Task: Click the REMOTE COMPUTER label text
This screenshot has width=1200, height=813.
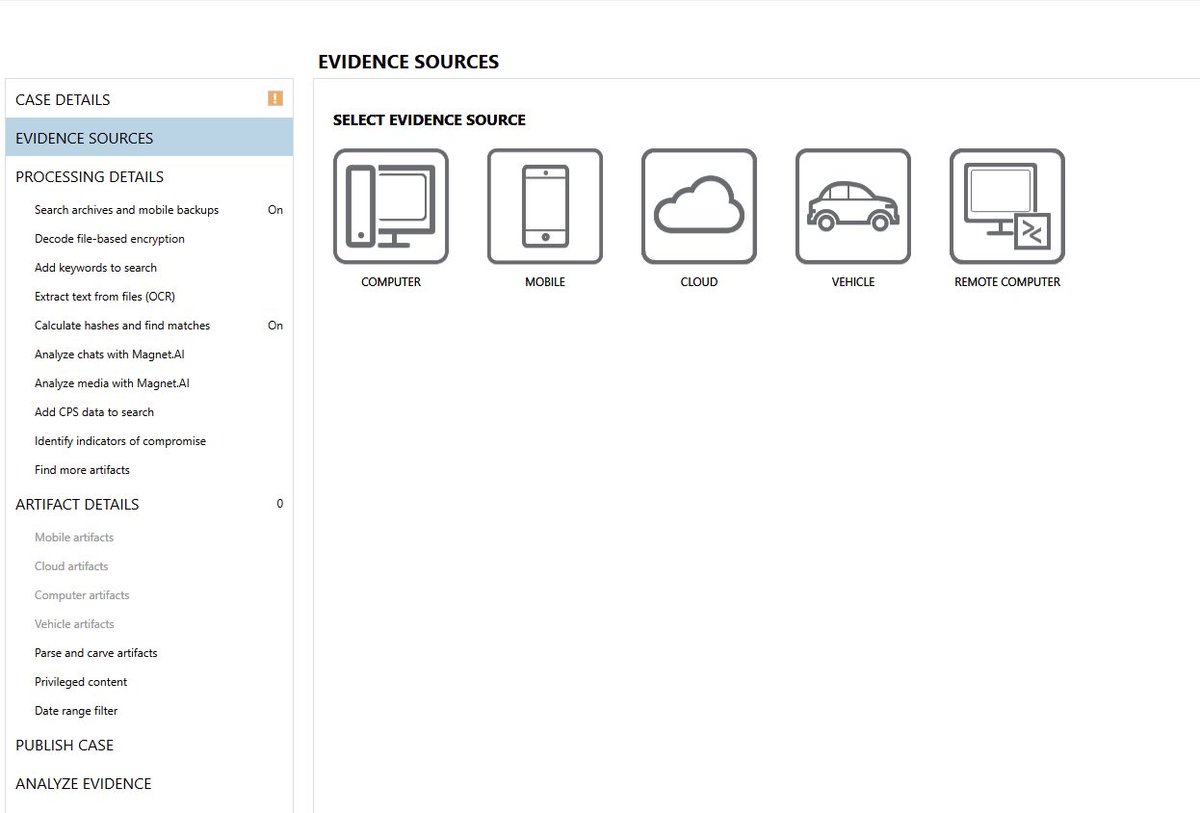Action: pos(1007,282)
